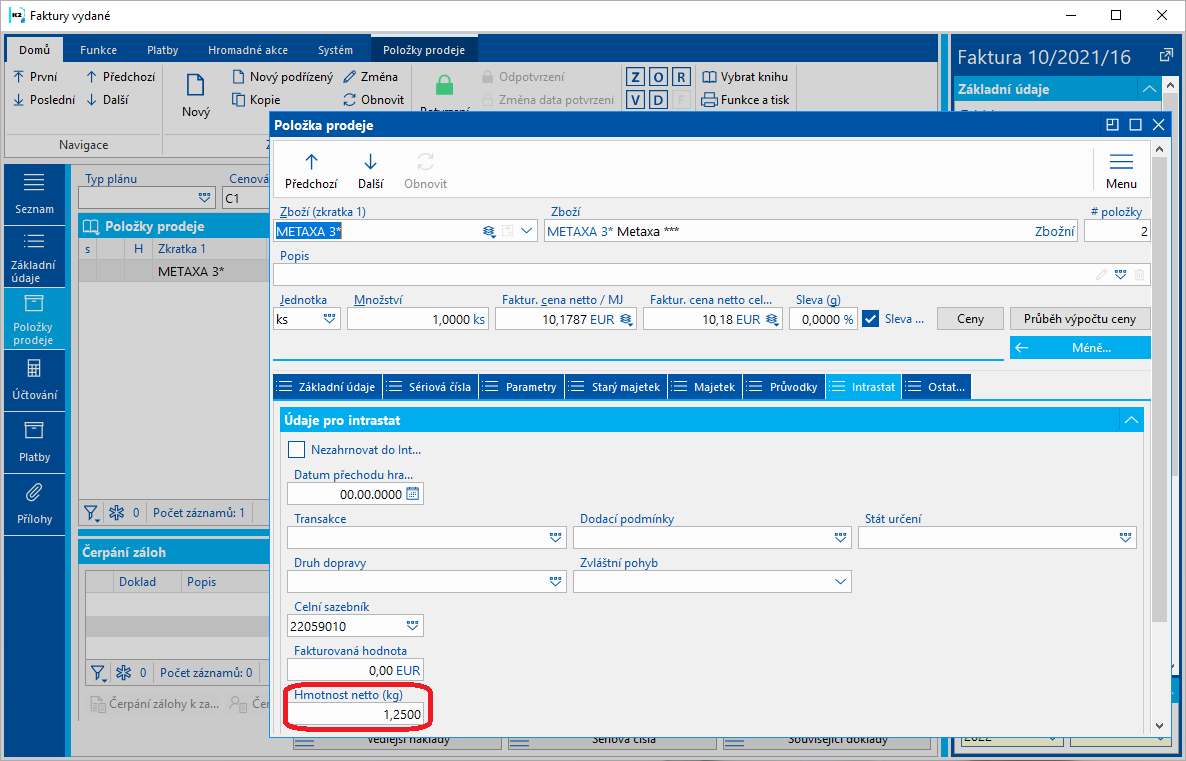Switch to Hromadné akce ribbon tab
Image resolution: width=1186 pixels, height=761 pixels.
[x=248, y=50]
